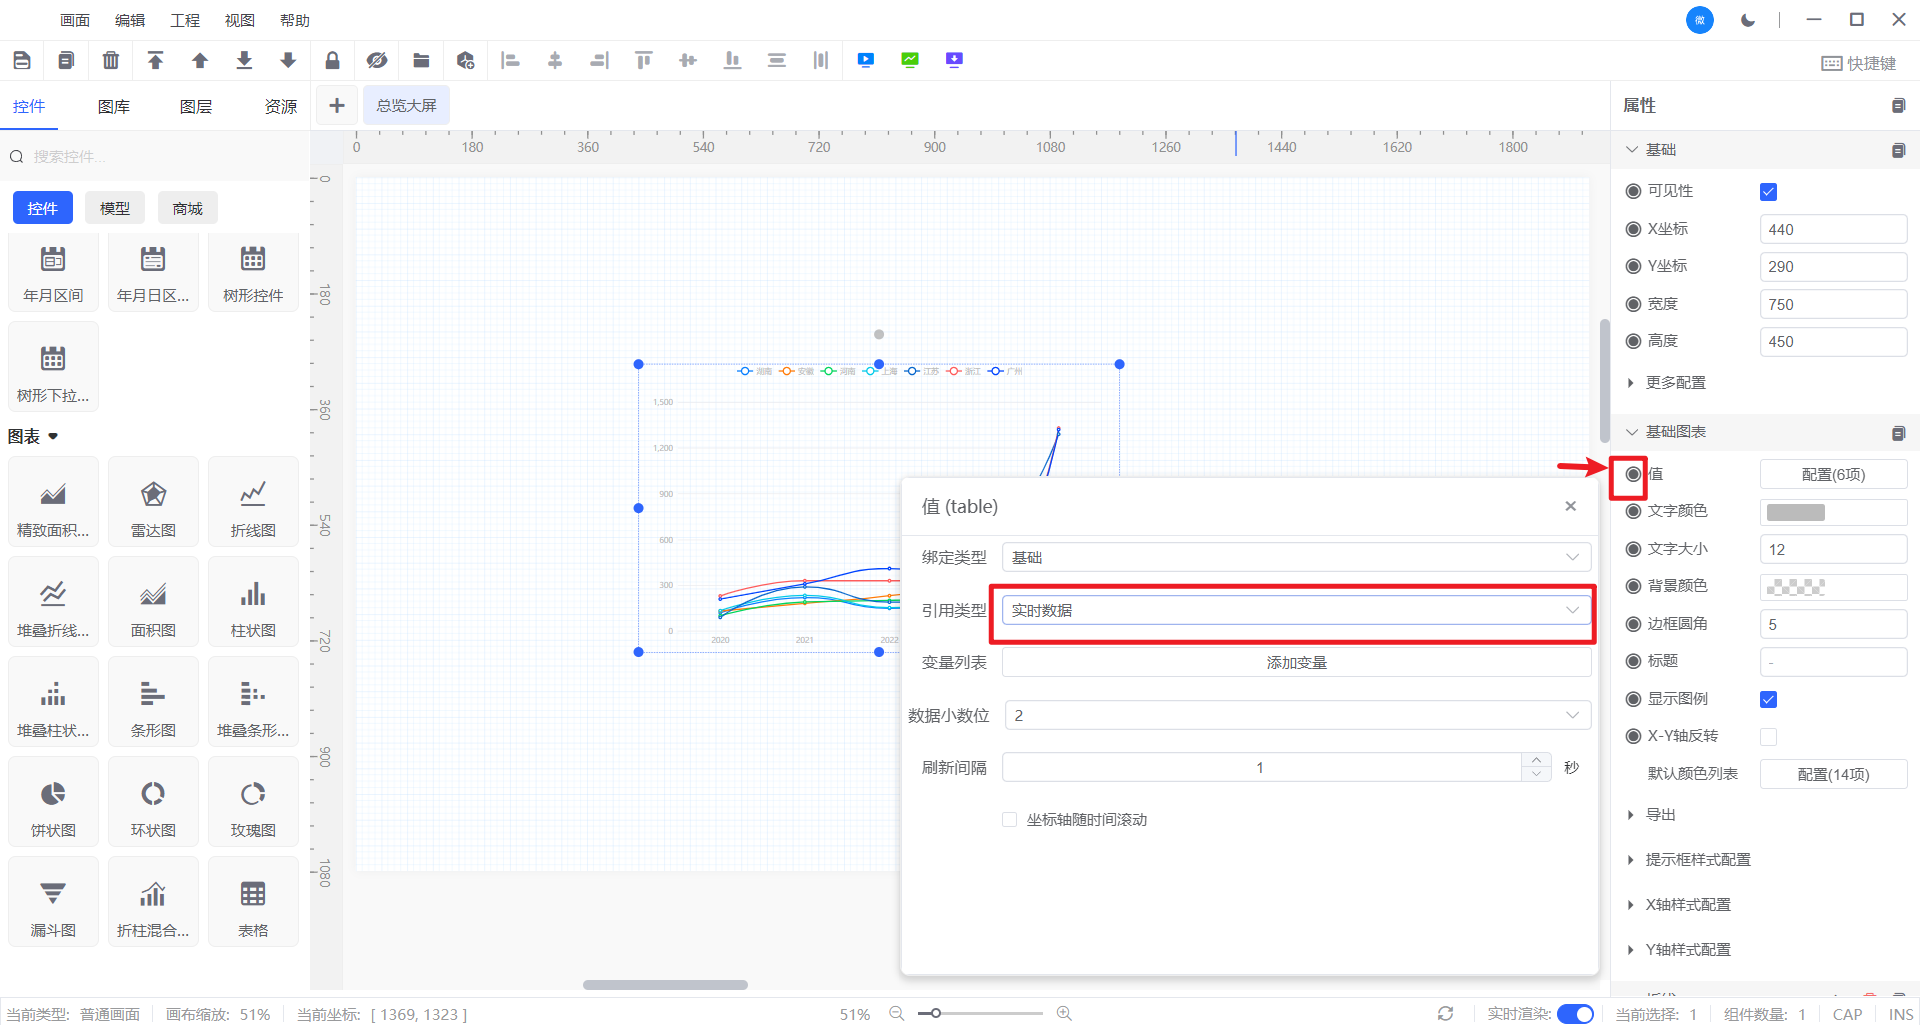Click the X坐标 input field
The width and height of the screenshot is (1920, 1025).
coord(1832,230)
